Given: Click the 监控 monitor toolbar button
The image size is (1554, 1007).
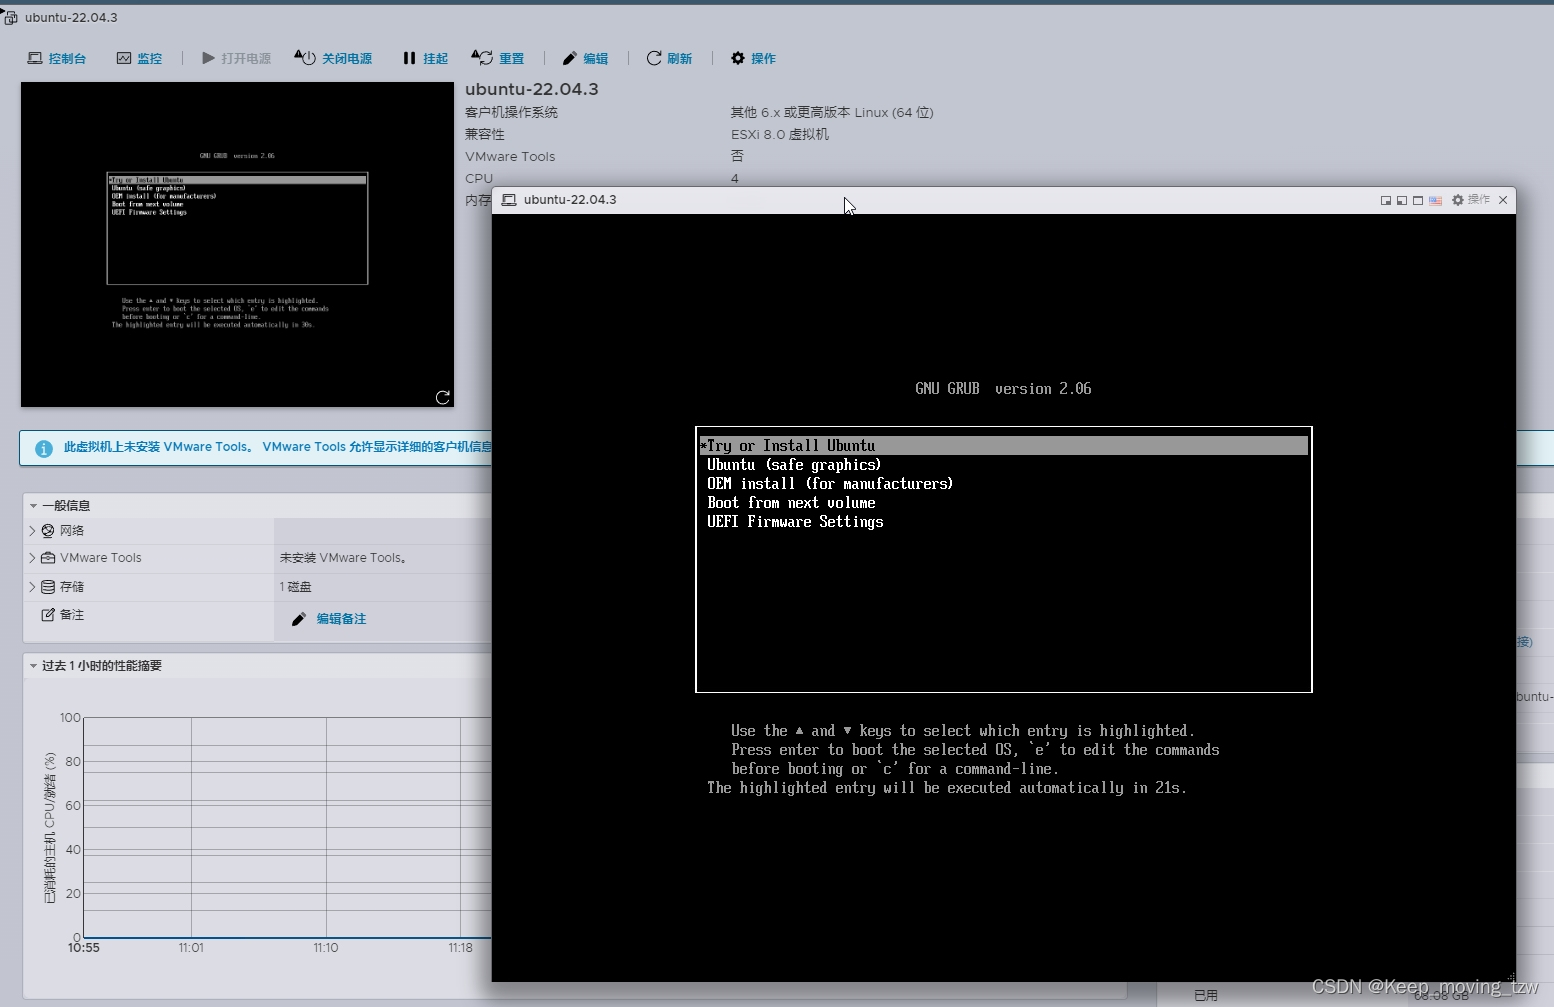Looking at the screenshot, I should point(139,58).
